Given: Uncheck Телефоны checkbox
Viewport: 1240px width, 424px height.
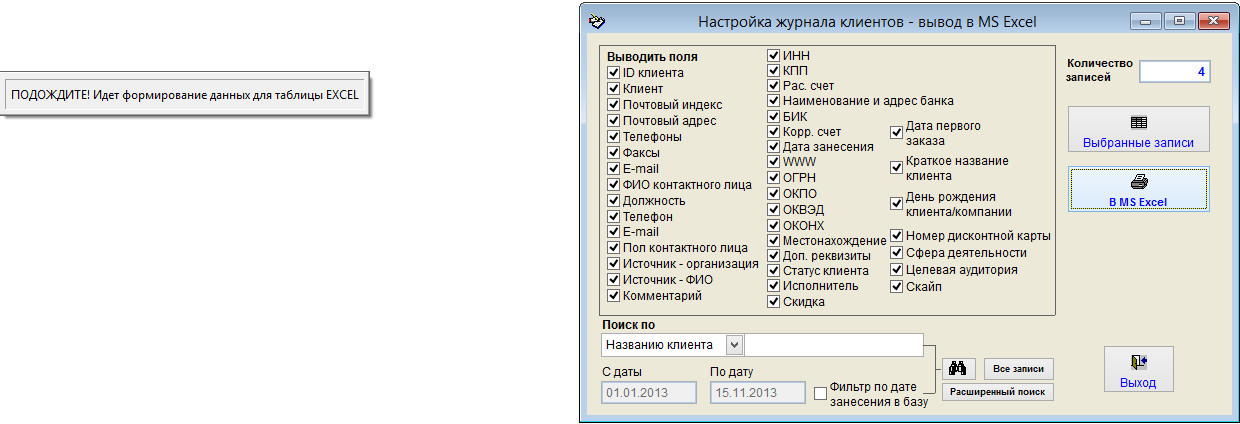Looking at the screenshot, I should (614, 137).
